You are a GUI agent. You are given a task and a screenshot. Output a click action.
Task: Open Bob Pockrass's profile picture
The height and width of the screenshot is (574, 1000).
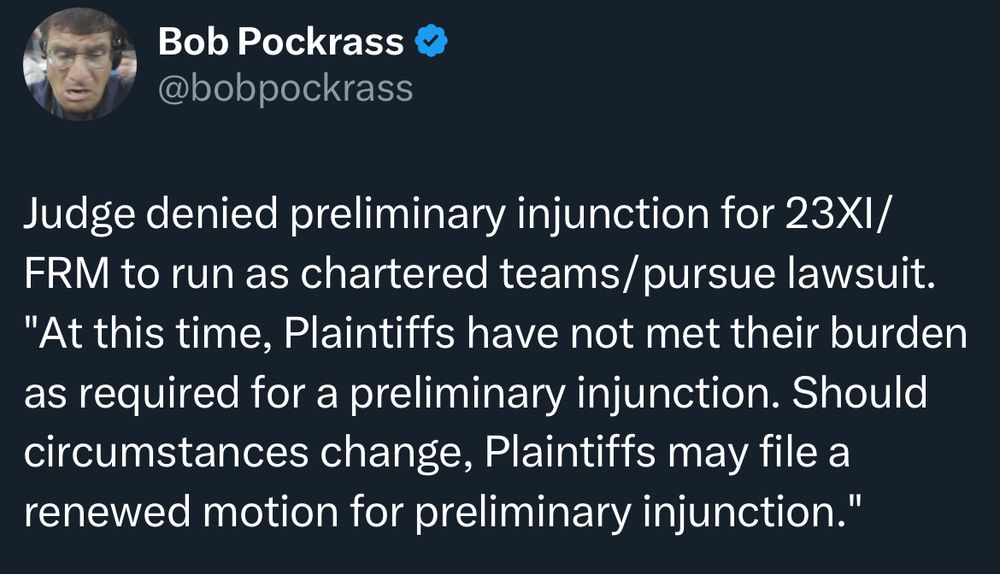point(81,64)
